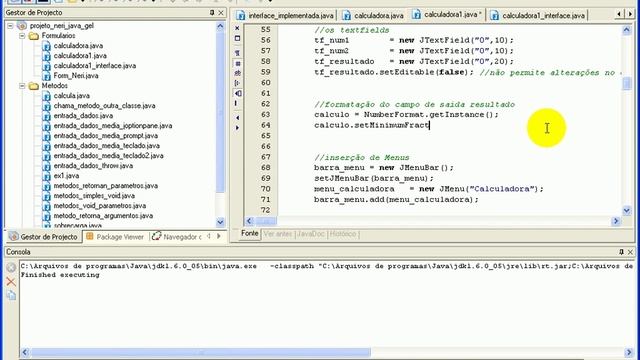The height and width of the screenshot is (360, 640).
Task: Select metodos_void_parametros.java
Action: point(100,206)
